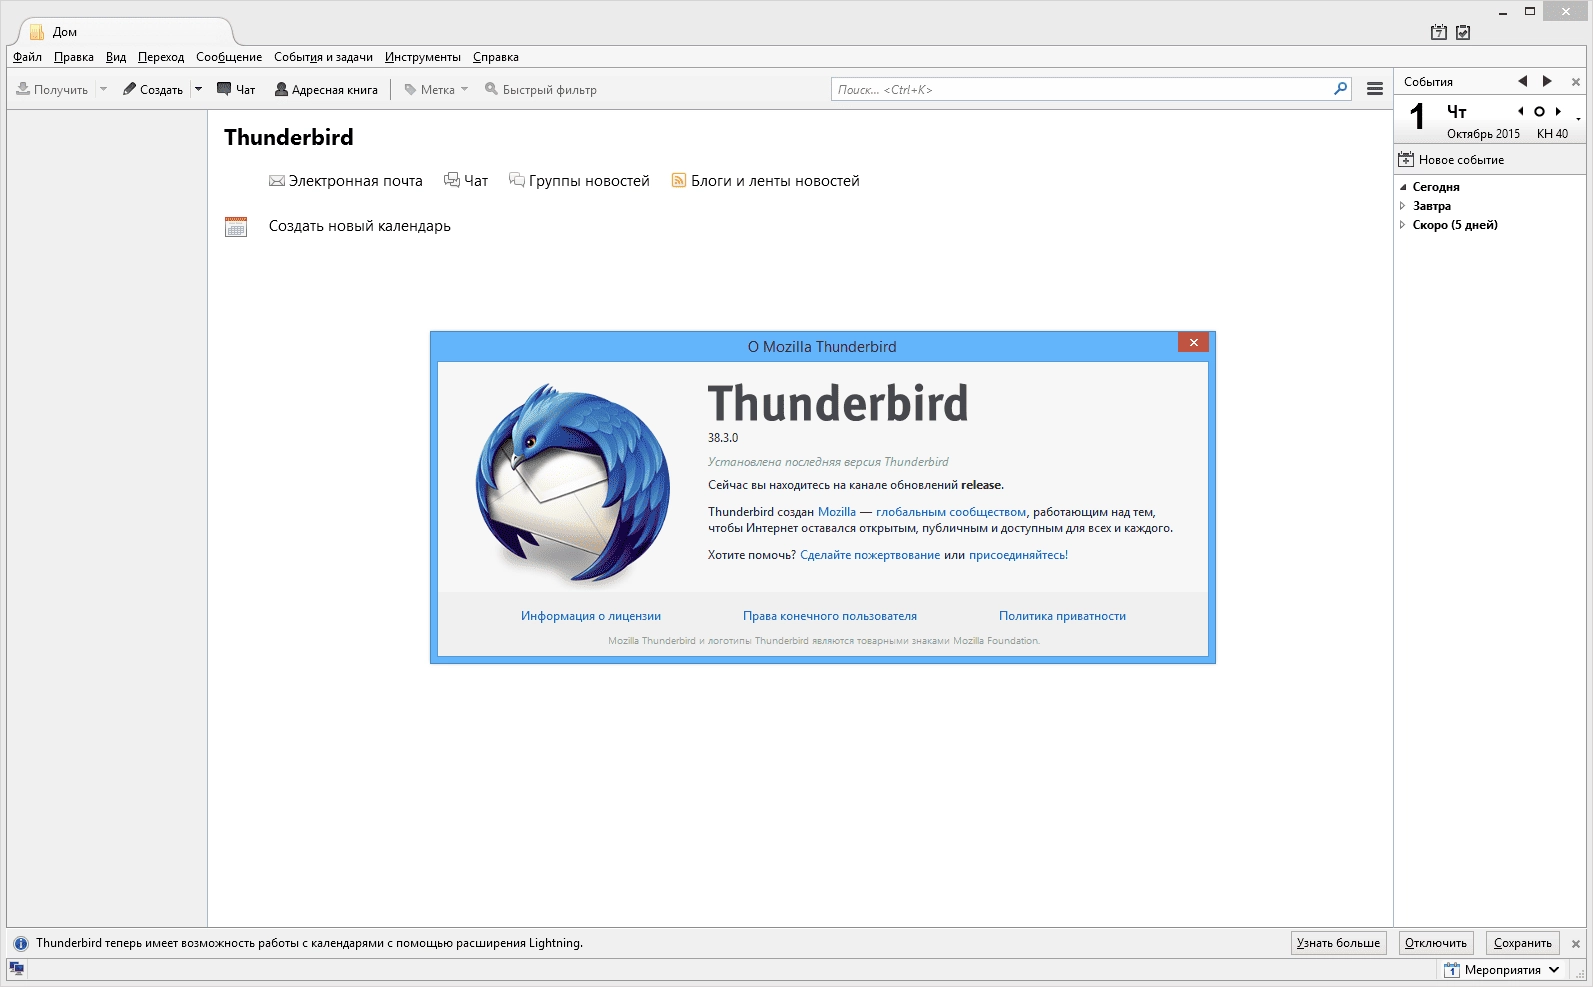Click the calendar icon beside Создать новый календарь
Image resolution: width=1593 pixels, height=987 pixels.
click(236, 227)
